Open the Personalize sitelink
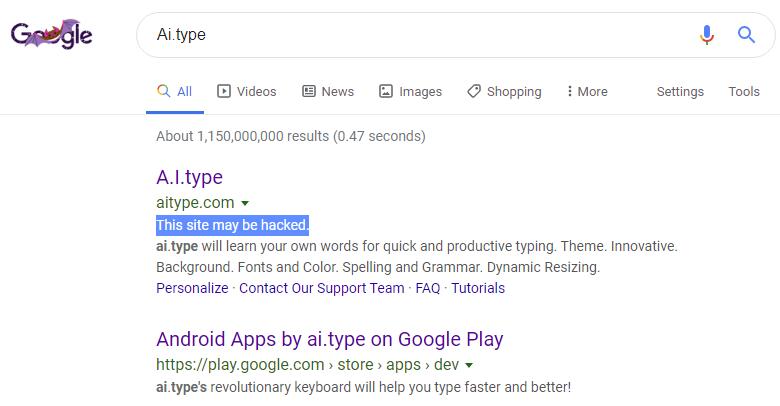Screen dimensions: 780x406 pos(192,288)
